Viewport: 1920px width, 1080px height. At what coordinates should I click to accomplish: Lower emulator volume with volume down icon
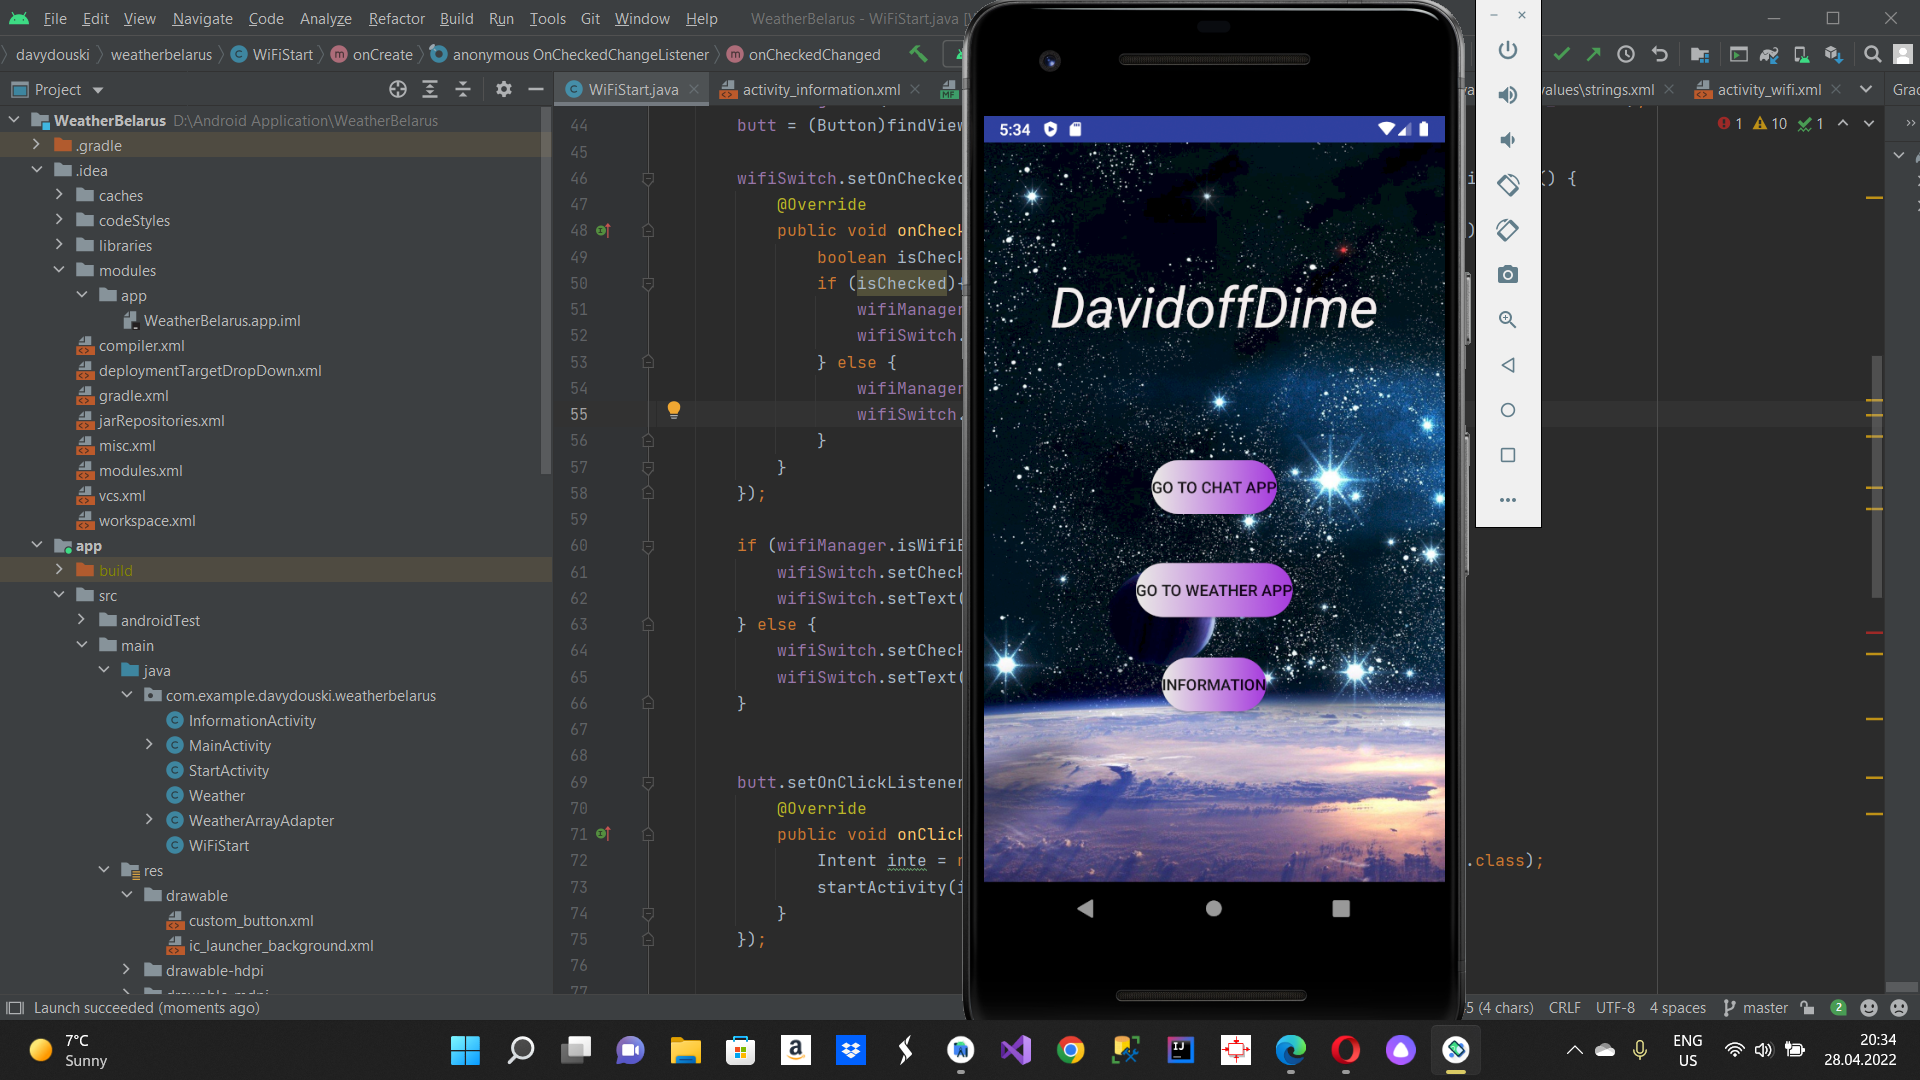(1508, 140)
